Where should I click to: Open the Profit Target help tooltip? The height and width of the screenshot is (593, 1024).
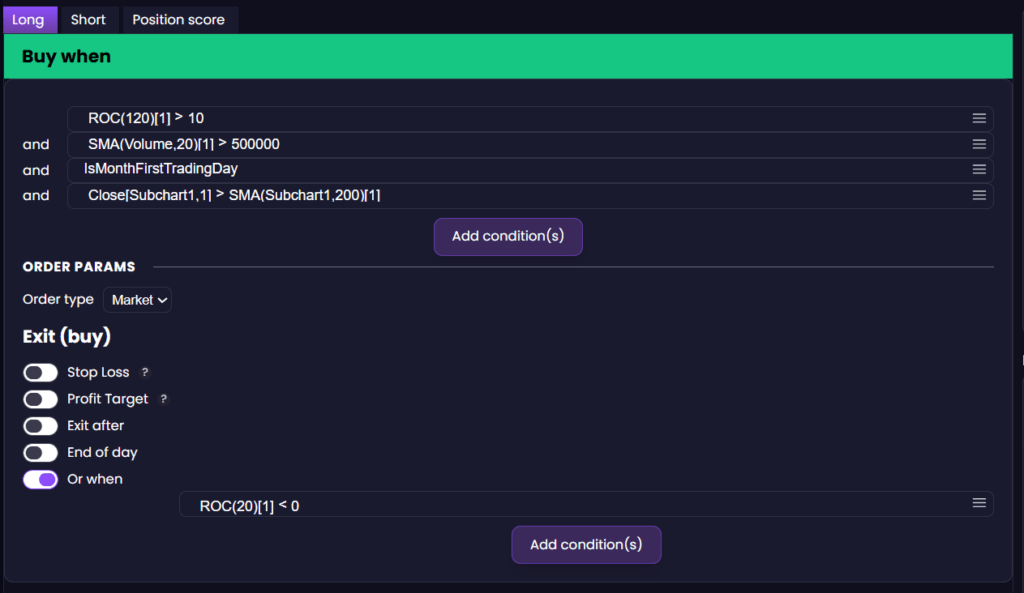[165, 399]
